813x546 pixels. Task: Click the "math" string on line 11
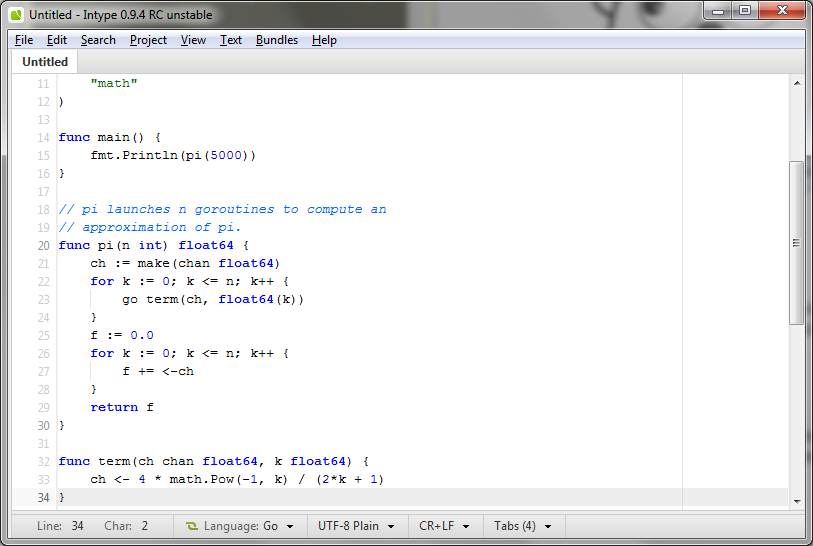point(114,83)
